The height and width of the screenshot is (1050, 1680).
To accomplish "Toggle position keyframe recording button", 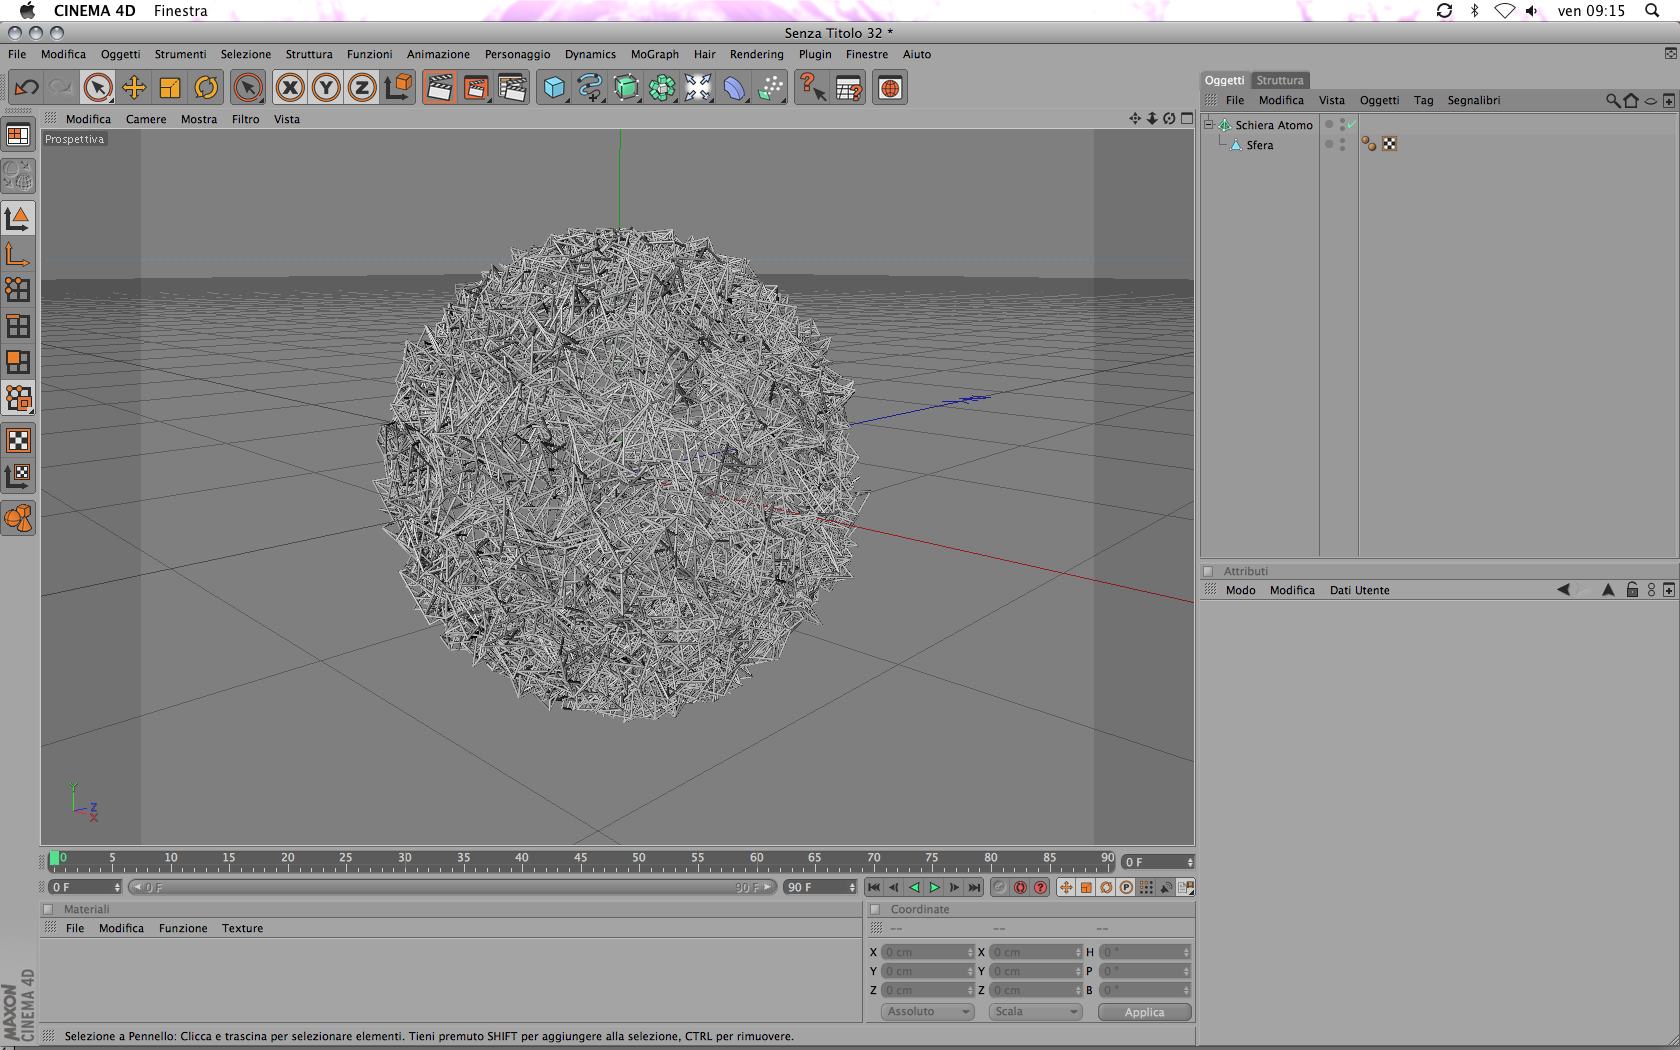I will point(1066,887).
